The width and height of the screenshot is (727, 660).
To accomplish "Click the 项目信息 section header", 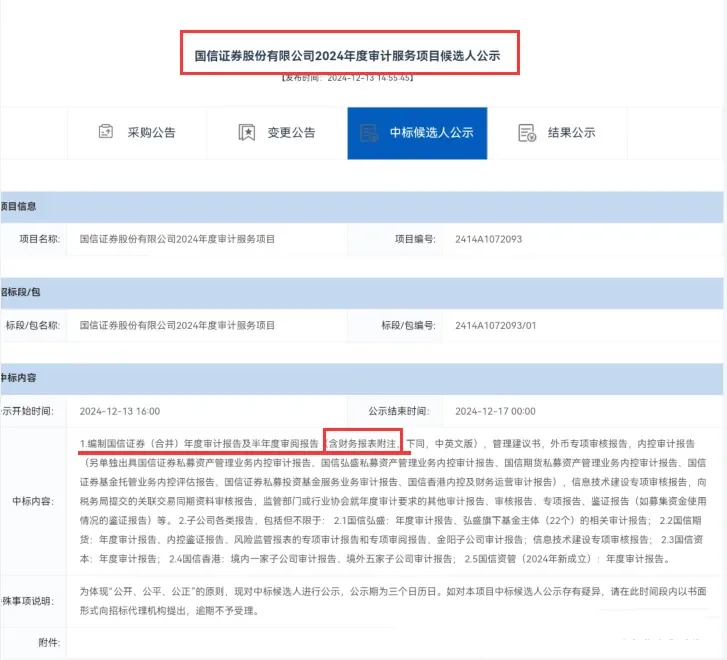I will pyautogui.click(x=362, y=207).
